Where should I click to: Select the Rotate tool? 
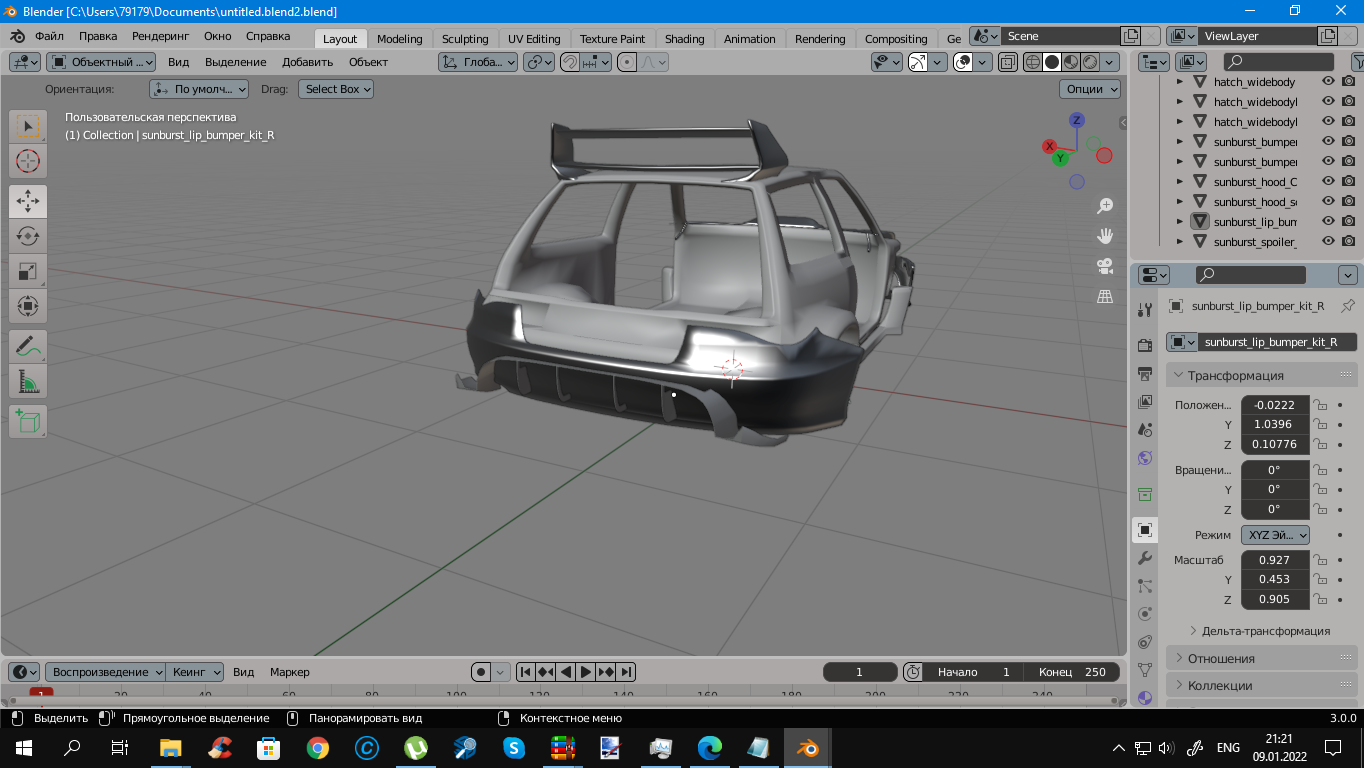(x=28, y=236)
